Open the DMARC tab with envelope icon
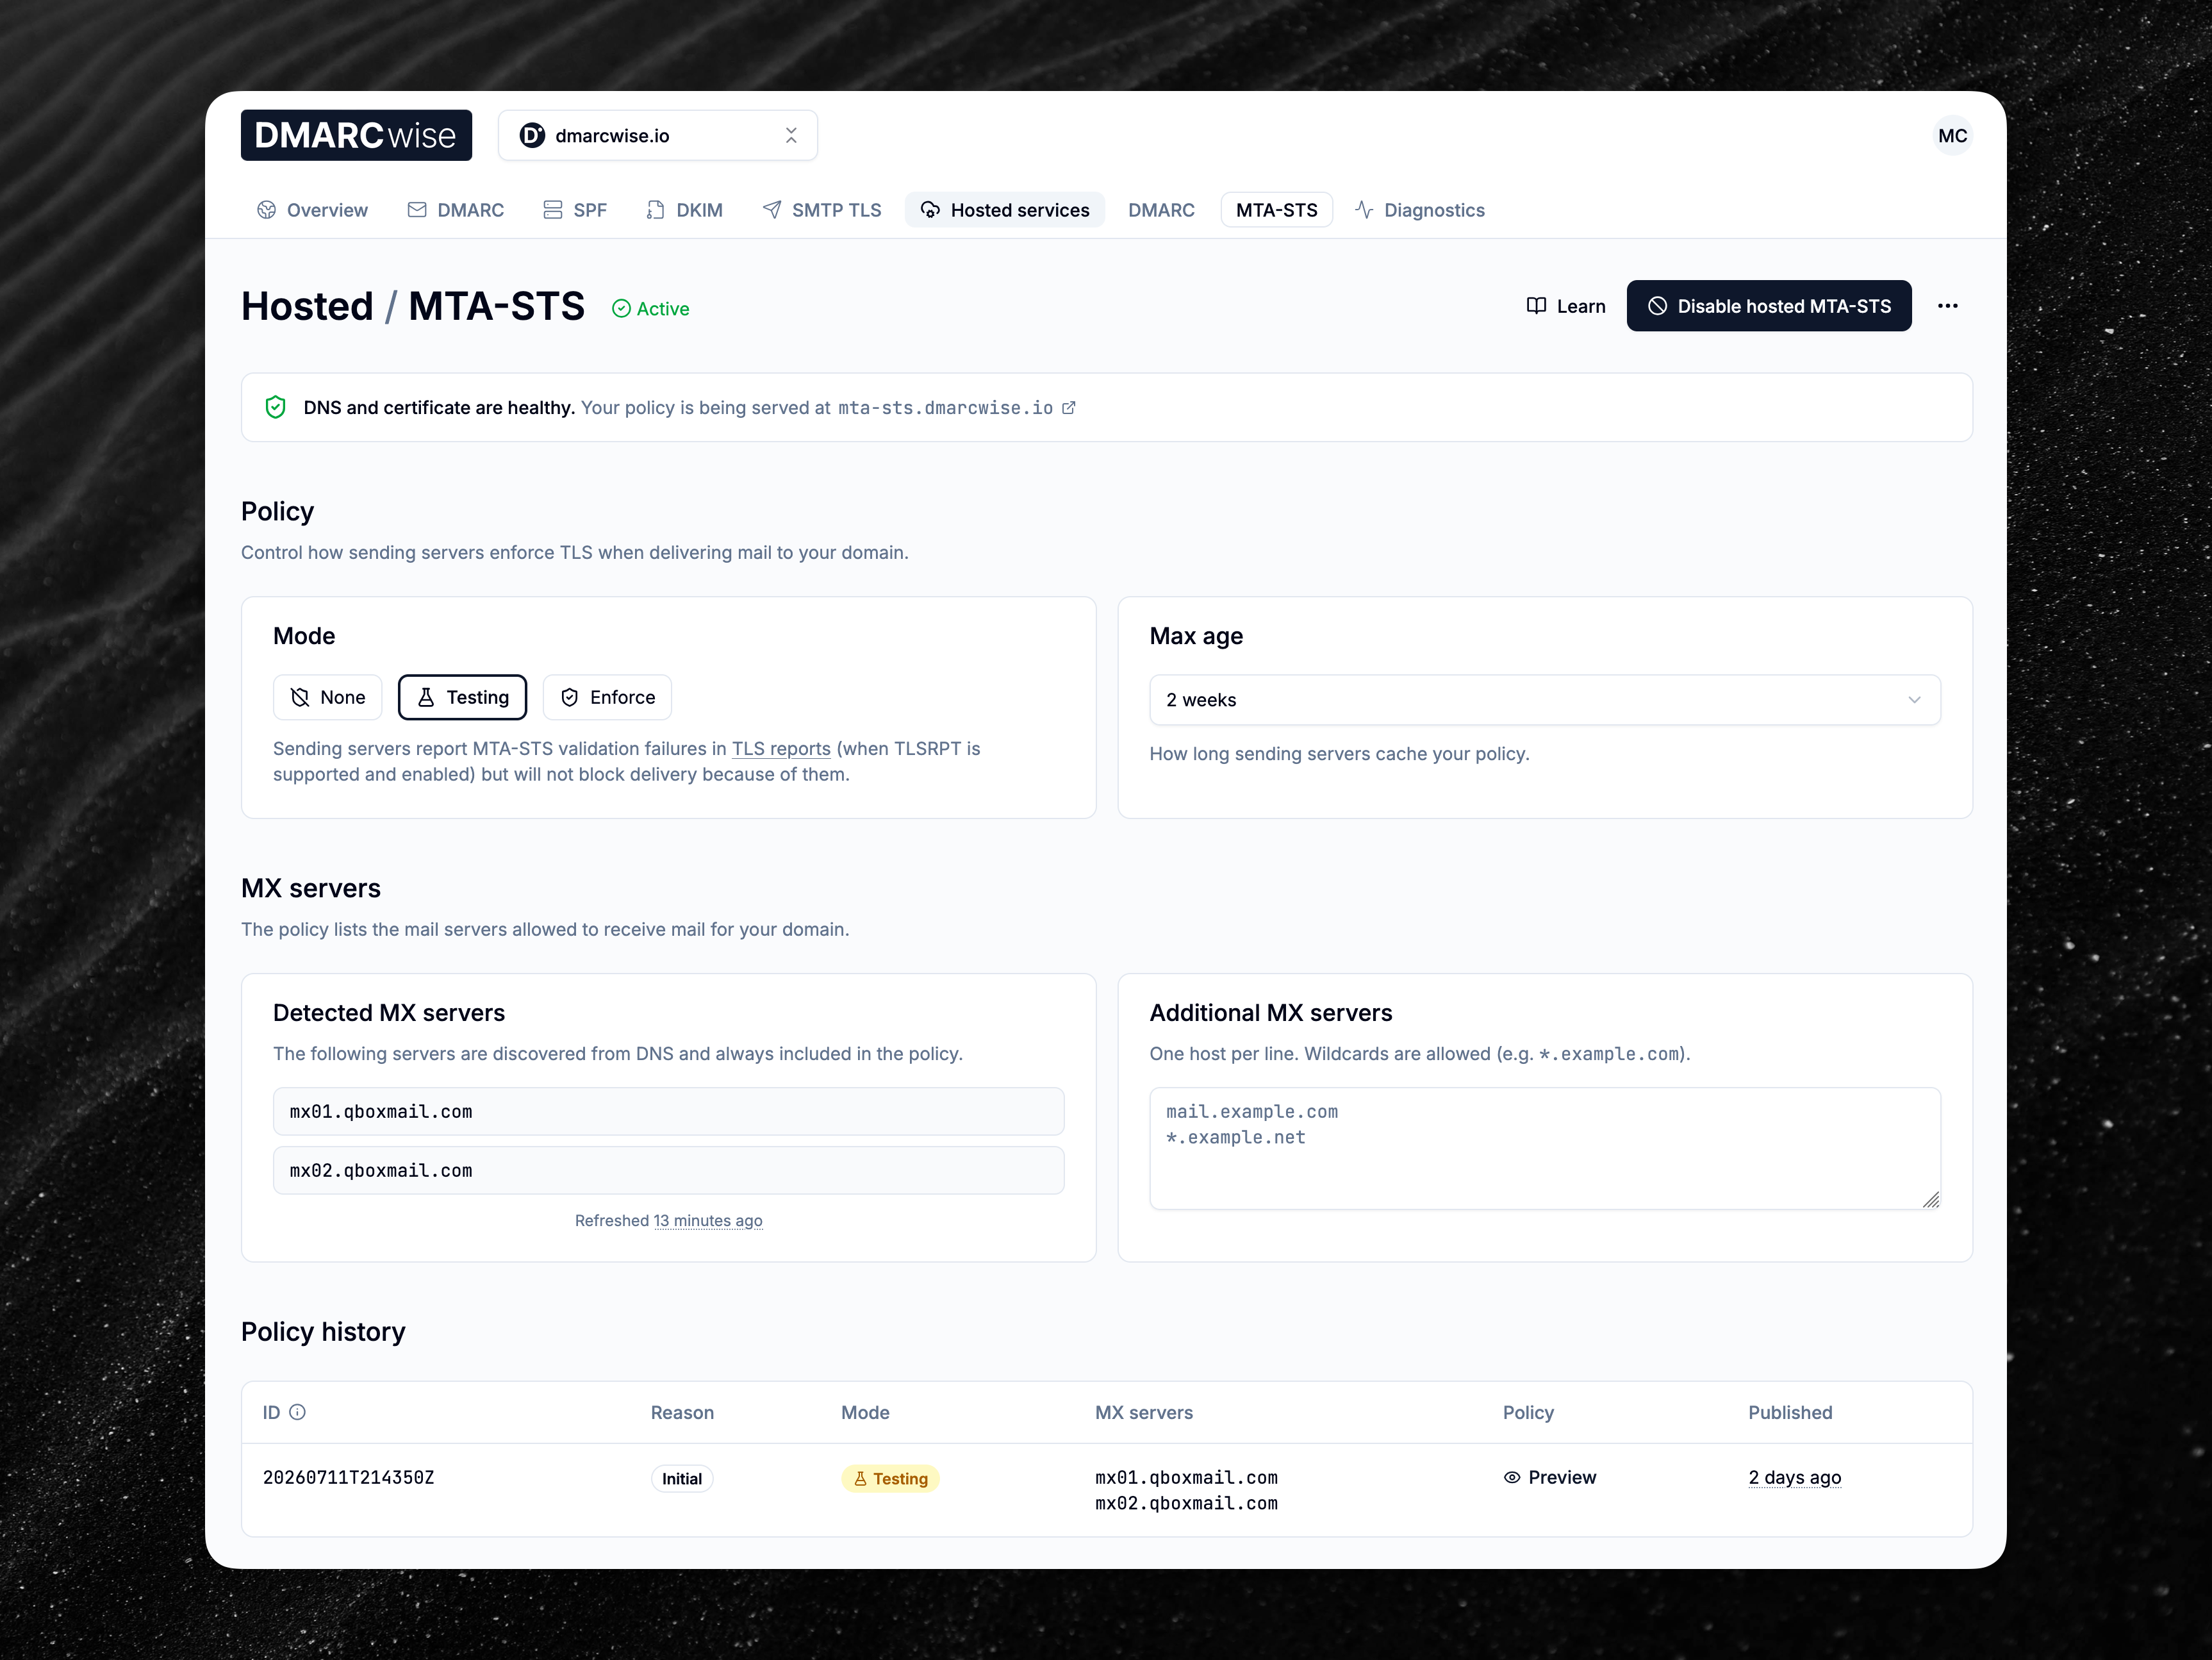The height and width of the screenshot is (1660, 2212). [456, 210]
